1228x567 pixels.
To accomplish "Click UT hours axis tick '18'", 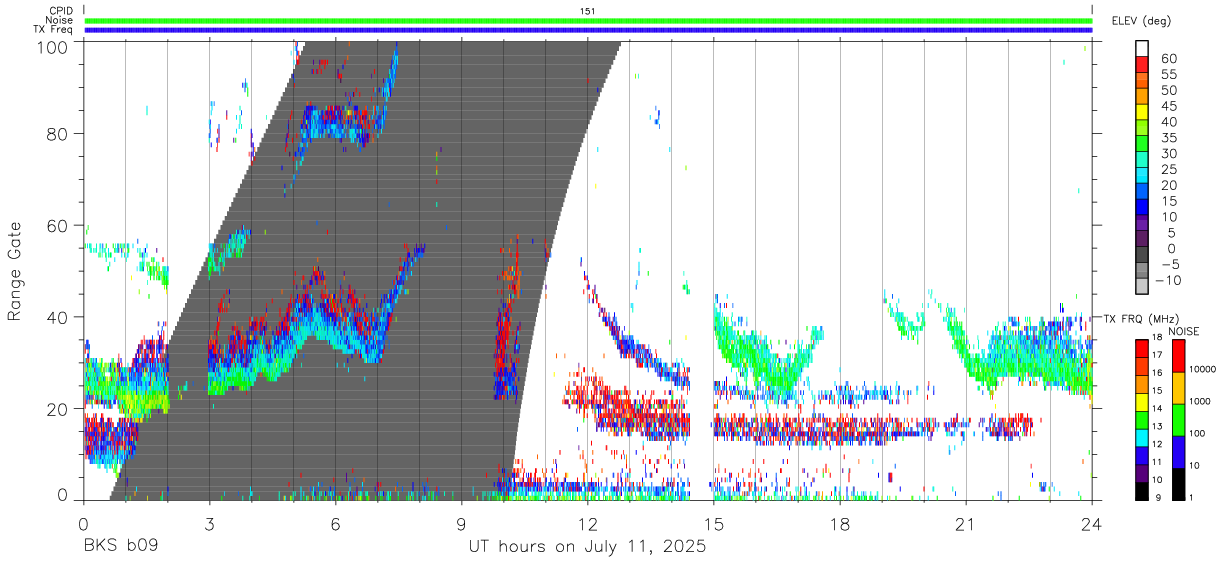I will click(x=839, y=524).
